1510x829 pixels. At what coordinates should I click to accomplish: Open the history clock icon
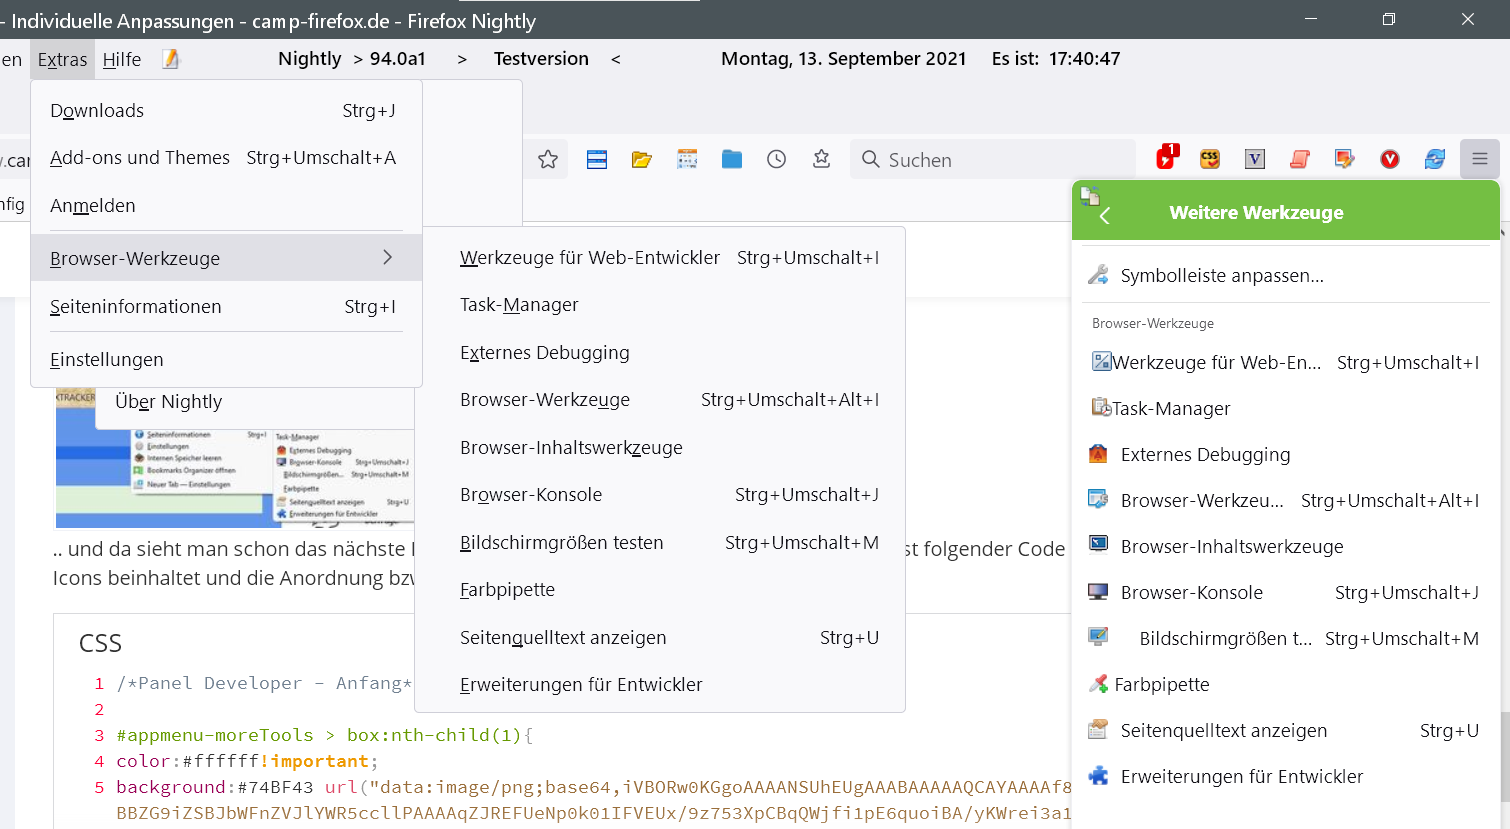tap(777, 160)
